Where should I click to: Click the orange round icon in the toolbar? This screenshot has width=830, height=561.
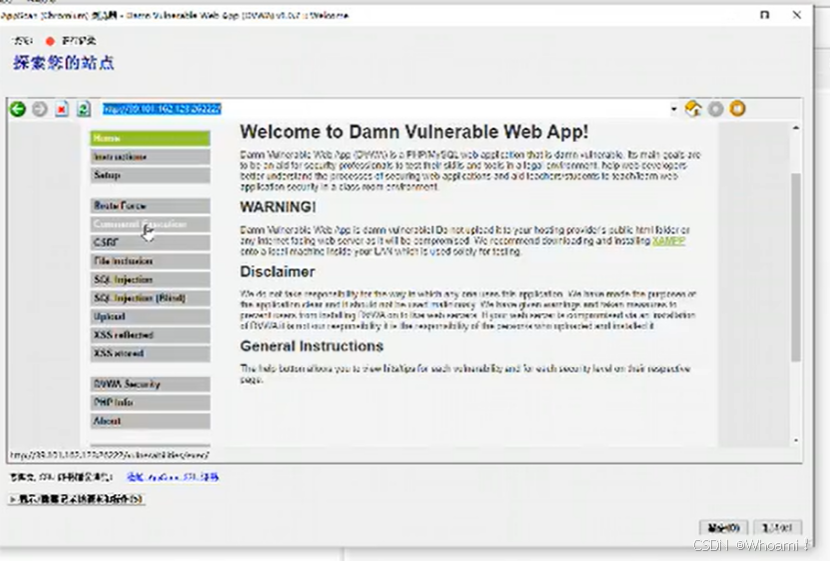[x=737, y=108]
